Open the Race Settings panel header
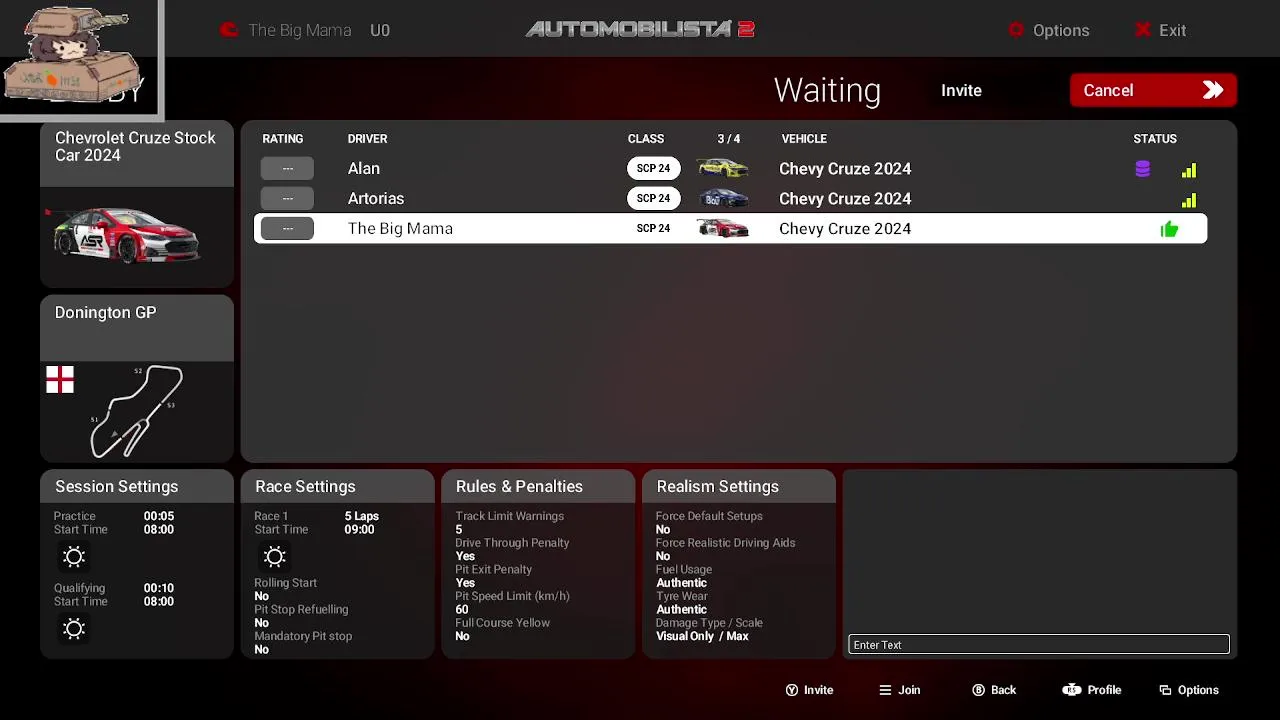 pos(337,486)
